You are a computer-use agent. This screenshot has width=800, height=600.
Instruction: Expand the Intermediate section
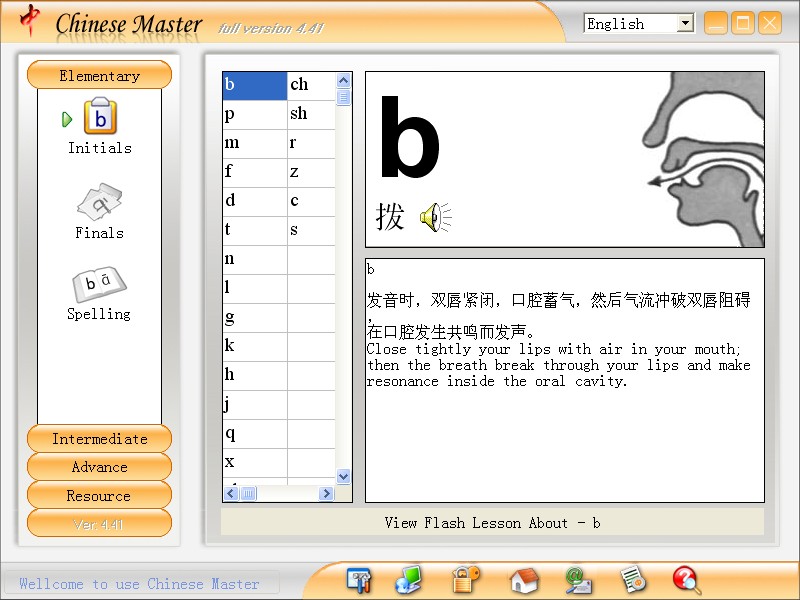pyautogui.click(x=99, y=439)
